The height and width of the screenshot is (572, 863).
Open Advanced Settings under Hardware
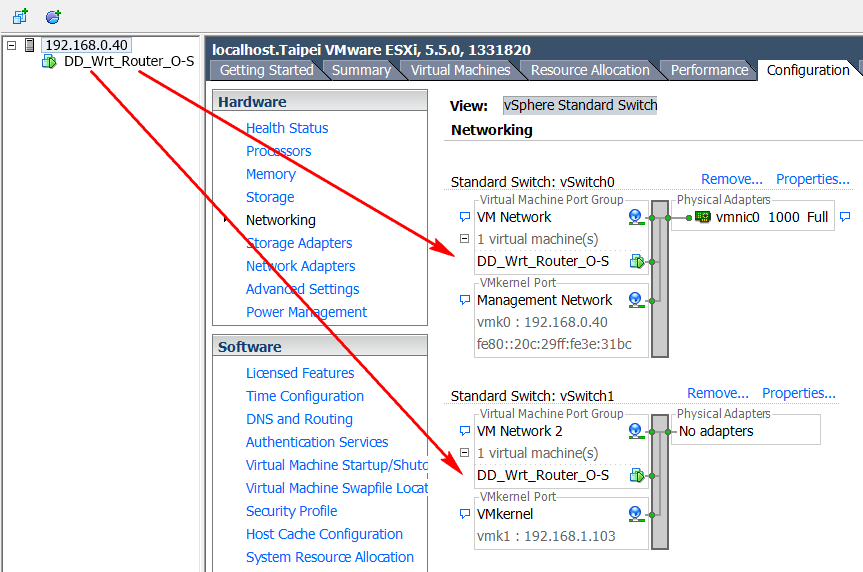302,289
